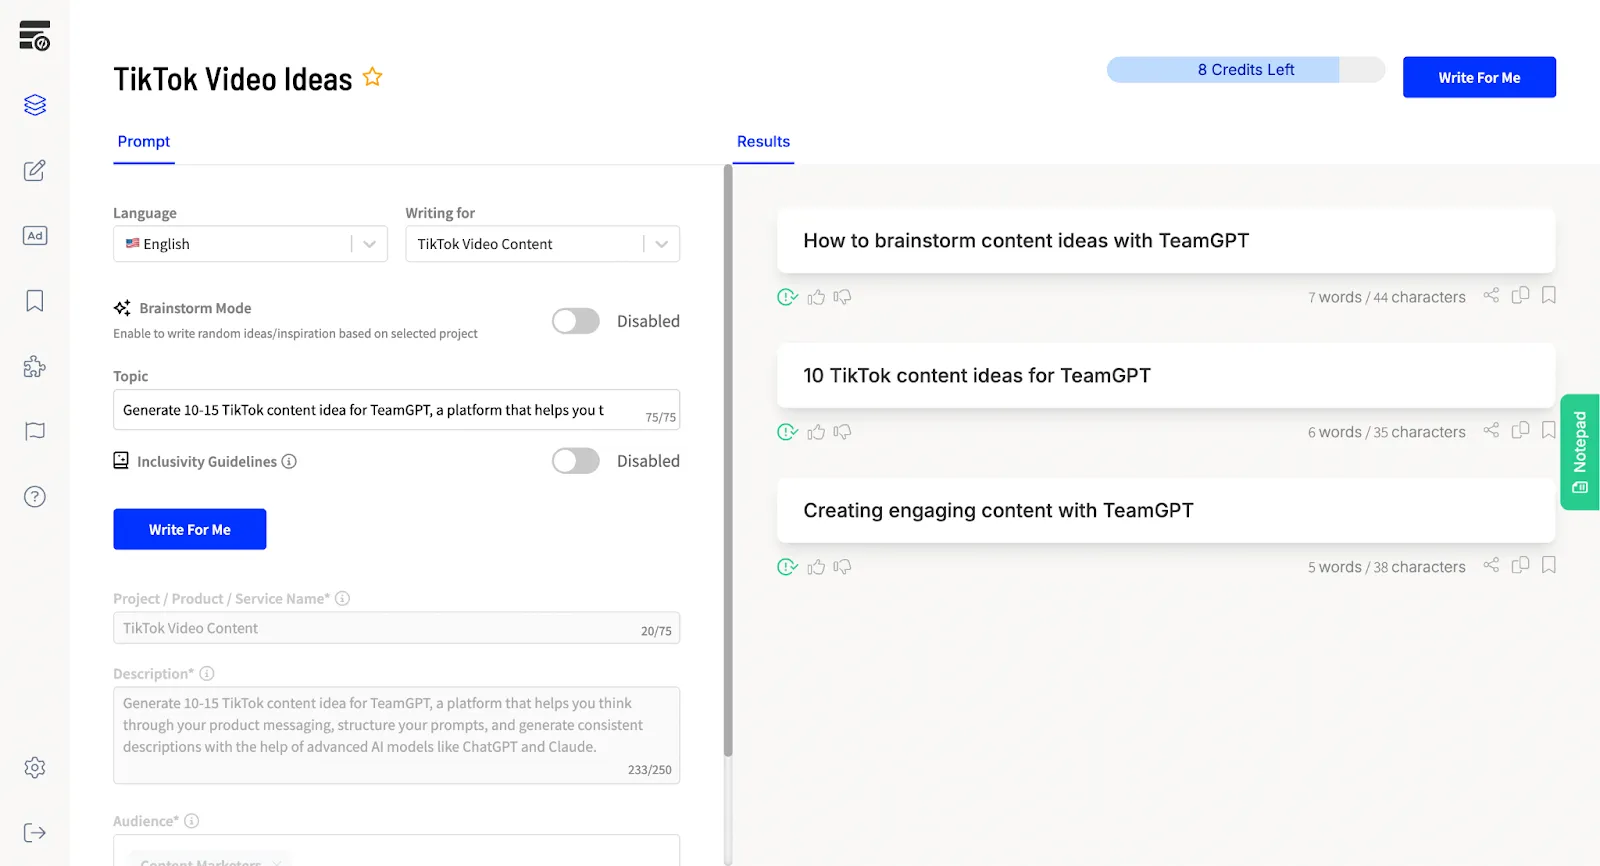Click the top-right Write For Me button
This screenshot has width=1600, height=866.
[x=1479, y=77]
